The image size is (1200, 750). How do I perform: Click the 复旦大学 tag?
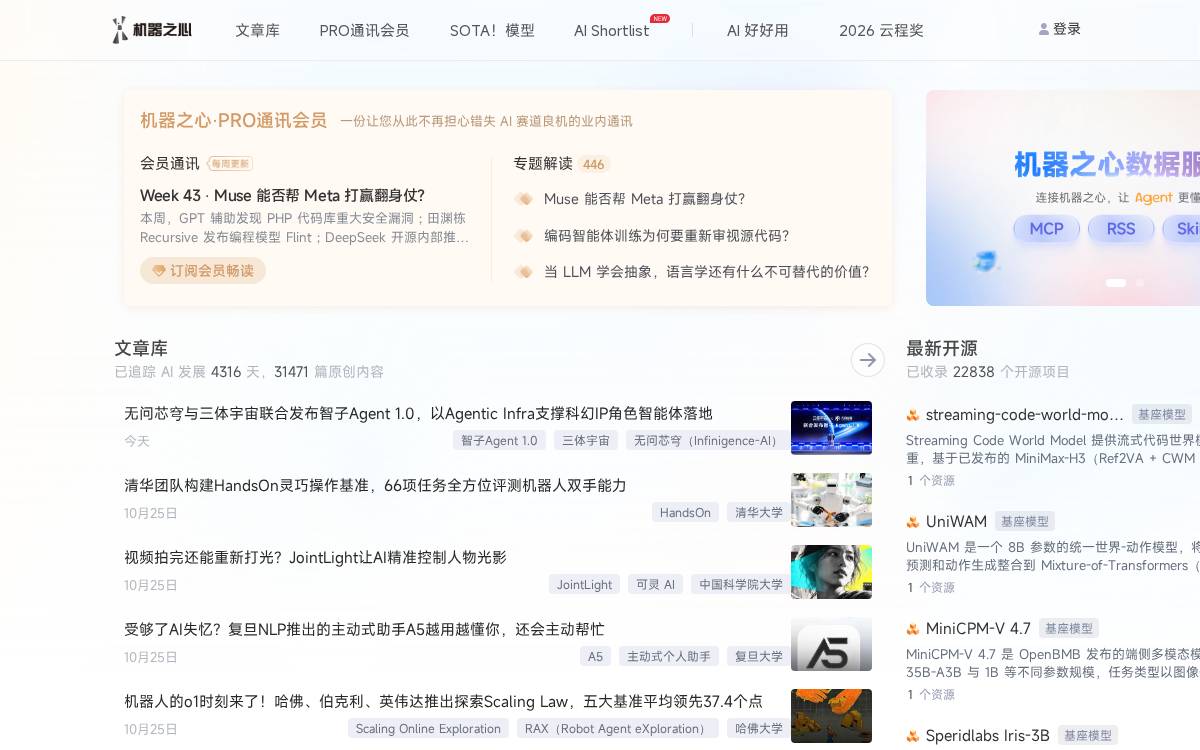pyautogui.click(x=759, y=657)
